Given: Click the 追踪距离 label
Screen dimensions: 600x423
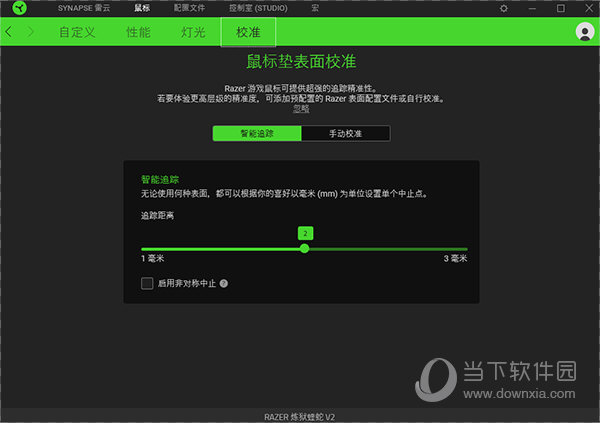Looking at the screenshot, I should click(157, 216).
